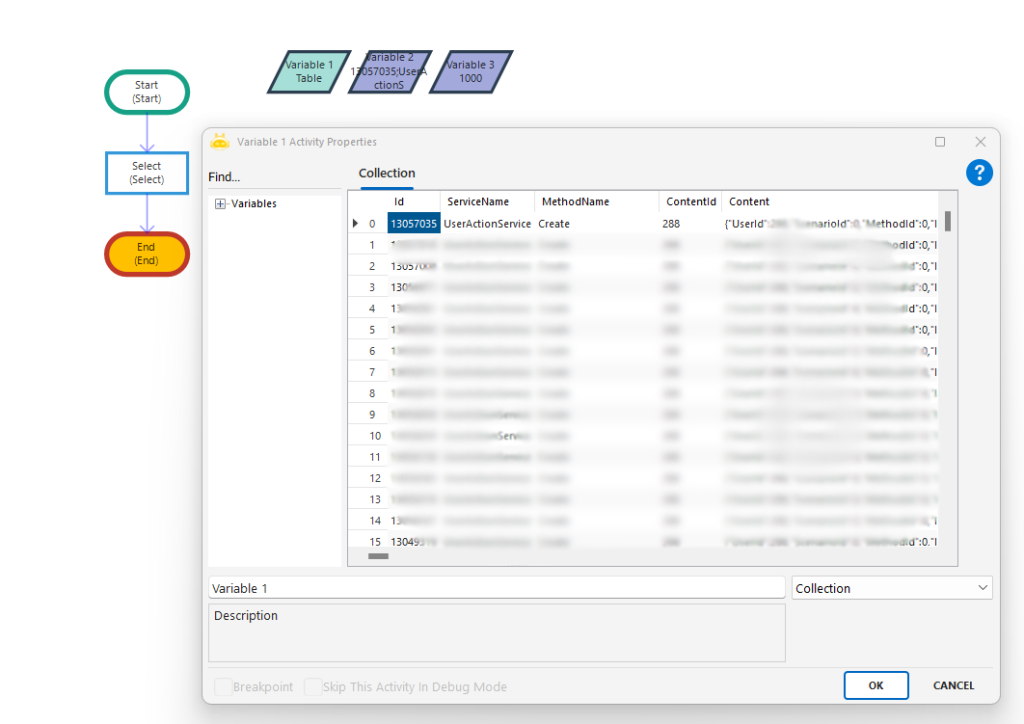Click the app icon in dialog title bar
This screenshot has height=724, width=1024.
click(x=220, y=142)
